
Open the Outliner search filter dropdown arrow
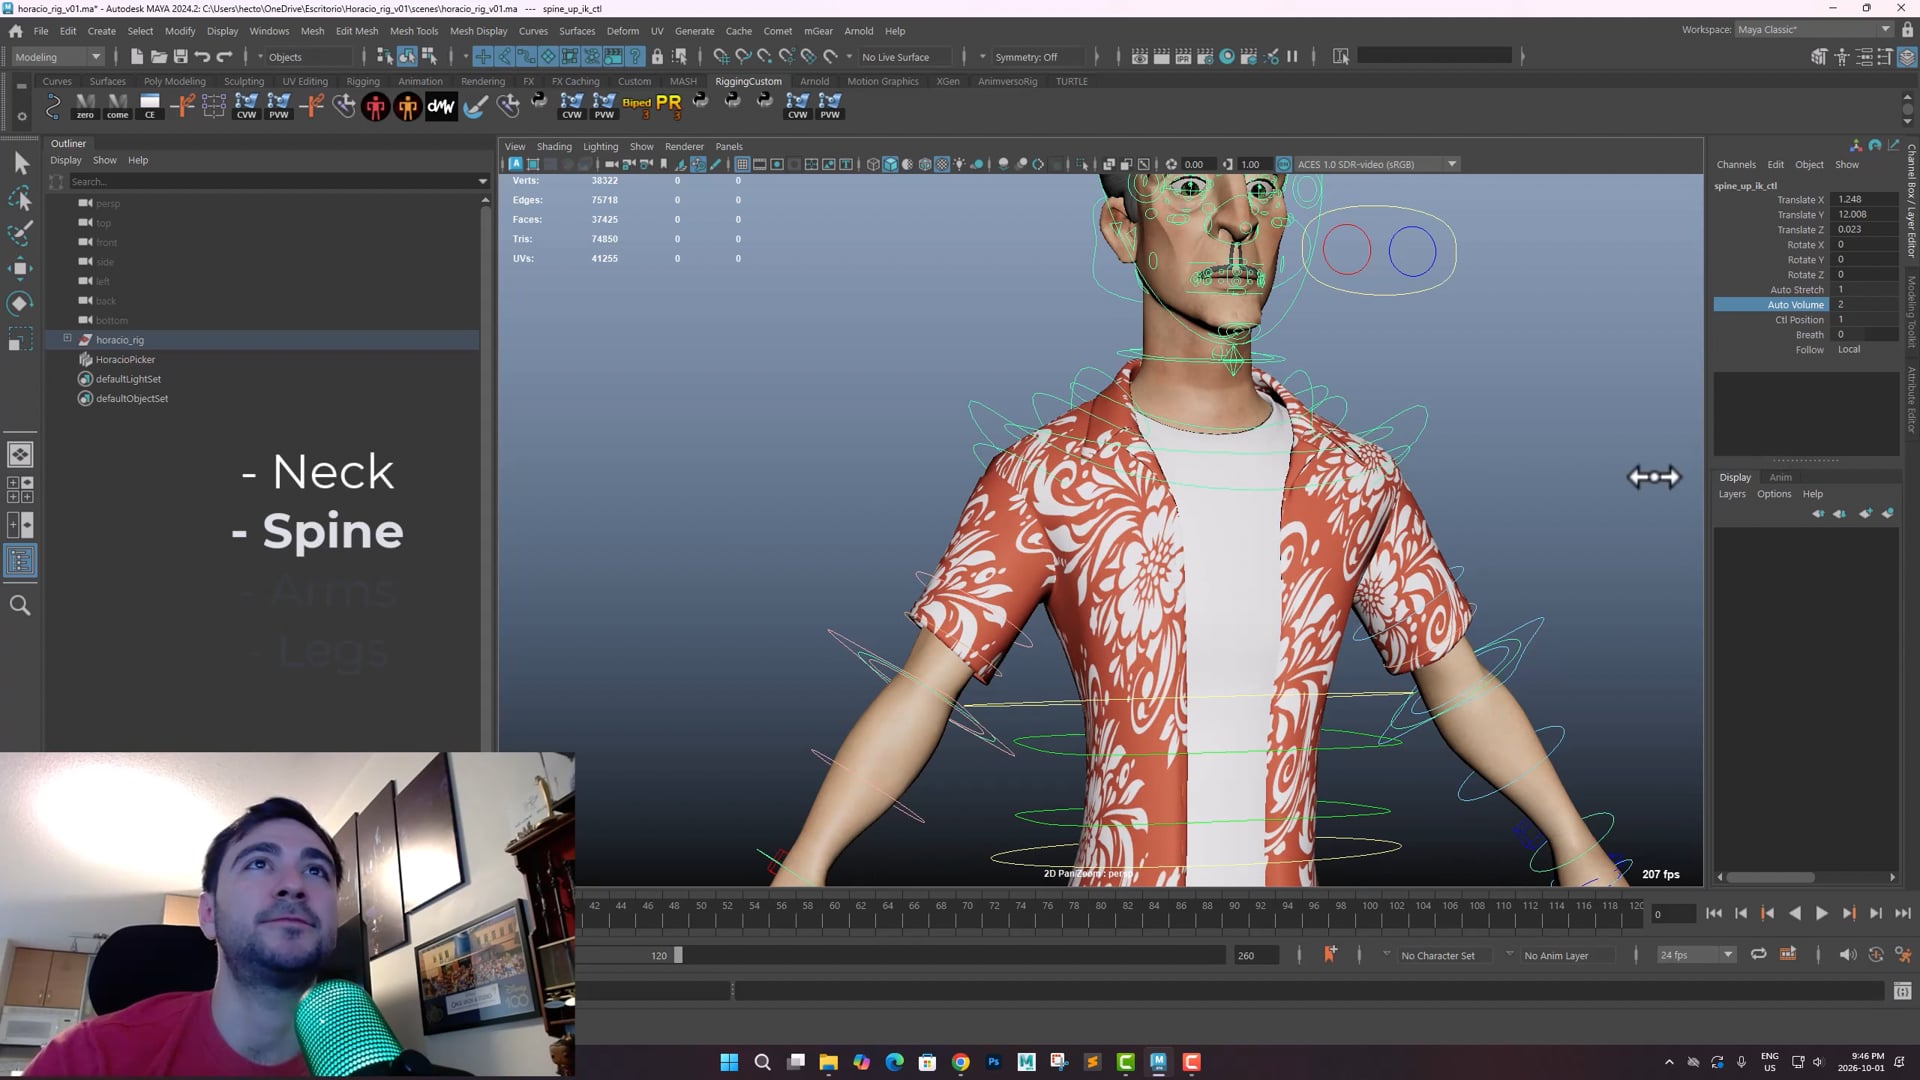483,181
